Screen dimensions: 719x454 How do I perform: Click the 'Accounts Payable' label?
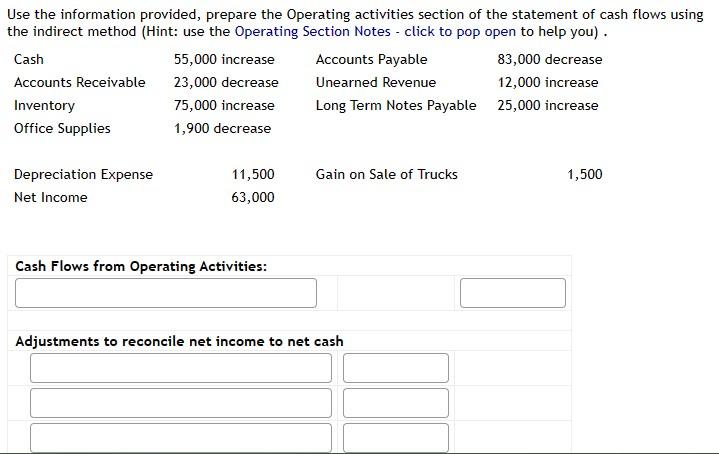(x=371, y=60)
